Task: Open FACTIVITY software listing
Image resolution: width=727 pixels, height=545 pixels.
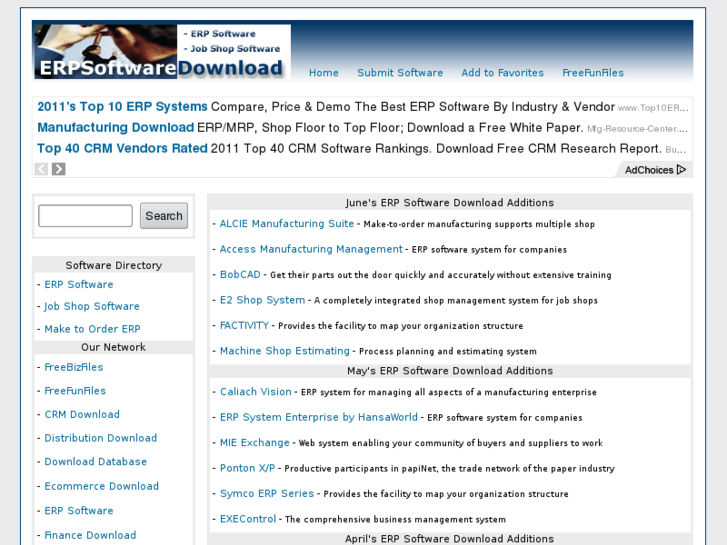Action: click(x=244, y=326)
